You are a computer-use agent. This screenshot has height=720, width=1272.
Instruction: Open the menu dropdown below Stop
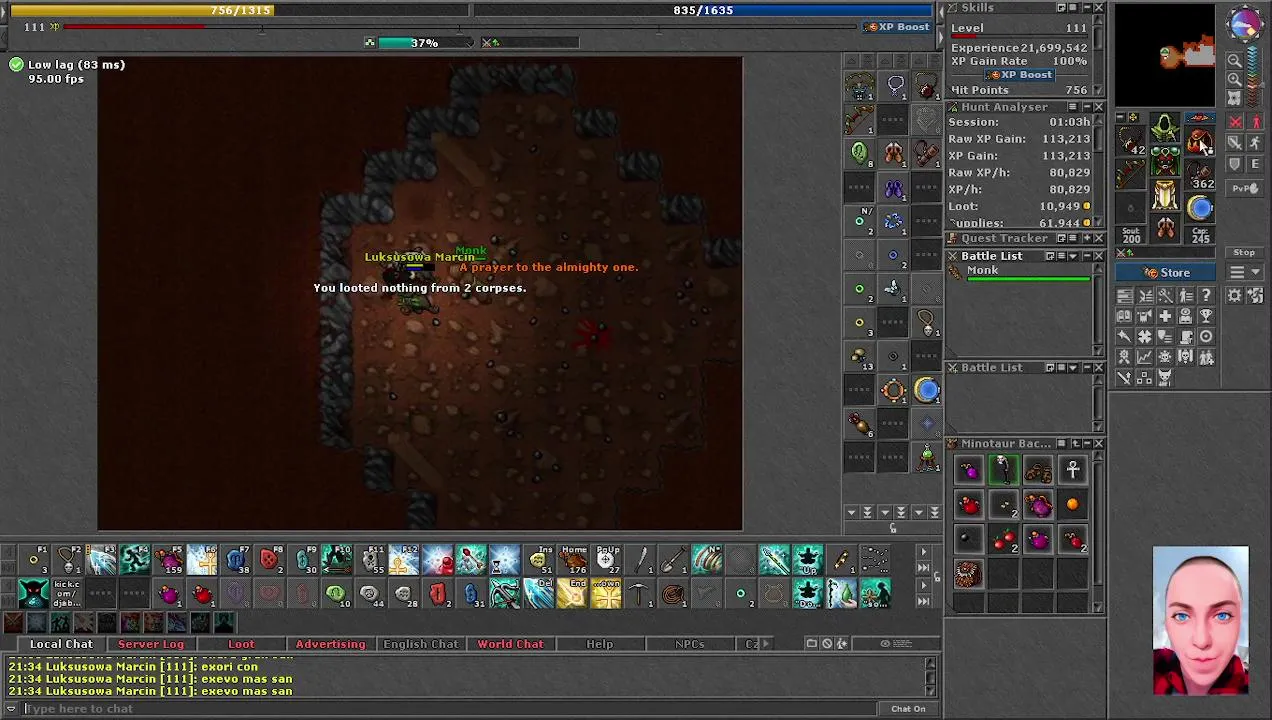[x=1244, y=272]
